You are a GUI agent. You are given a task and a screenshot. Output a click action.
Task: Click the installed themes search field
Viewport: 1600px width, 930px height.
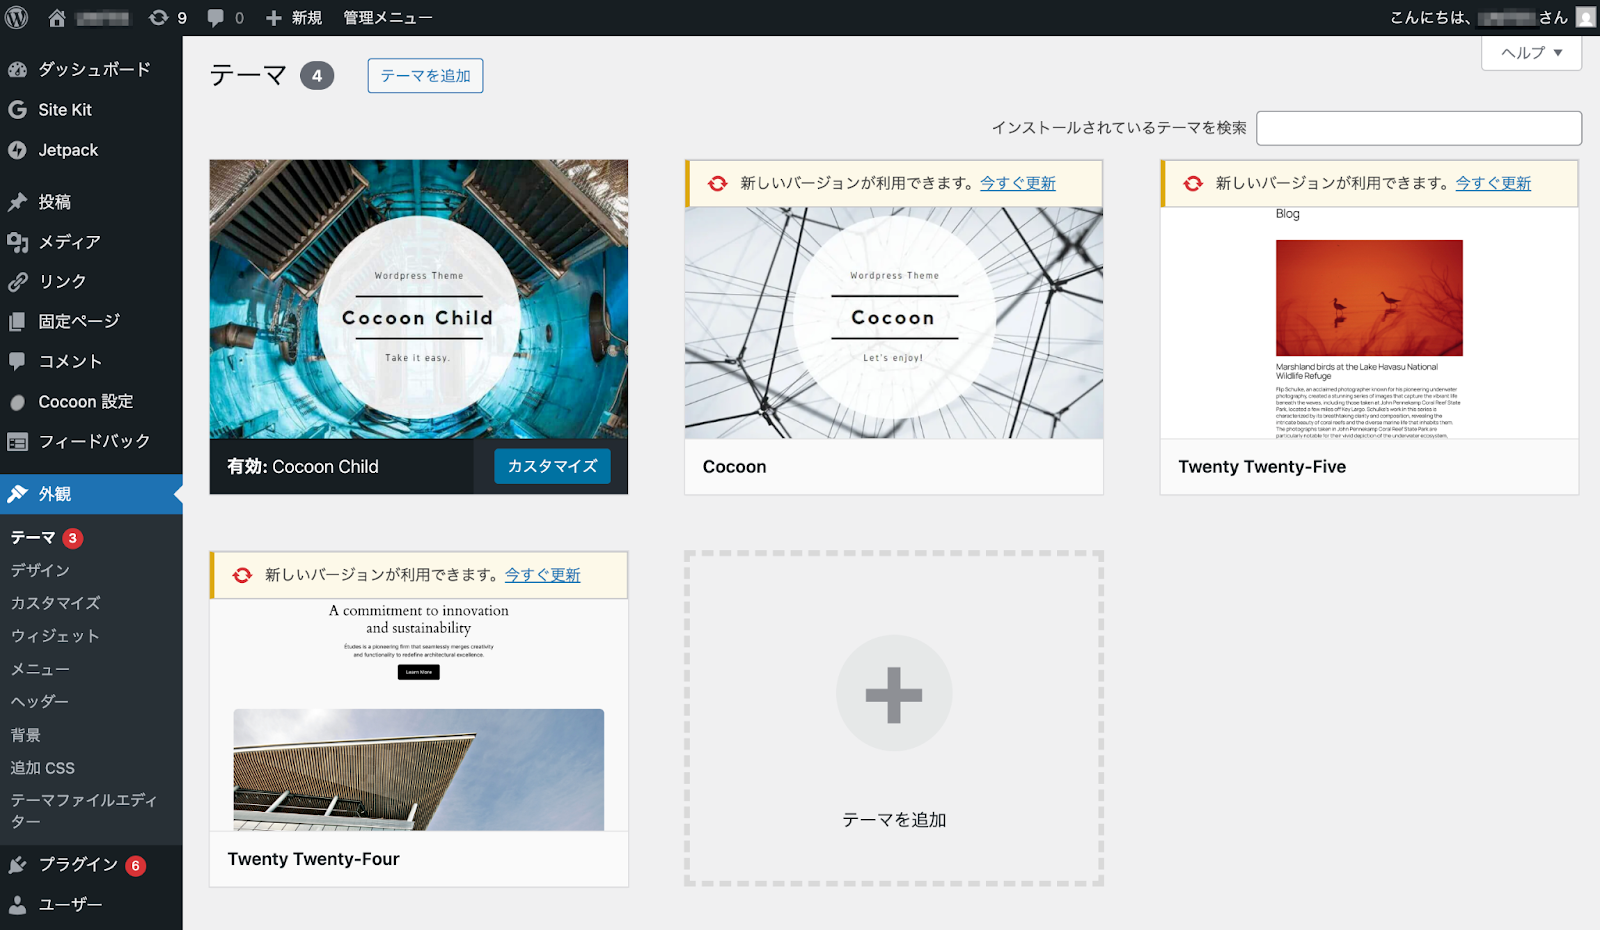click(1418, 128)
